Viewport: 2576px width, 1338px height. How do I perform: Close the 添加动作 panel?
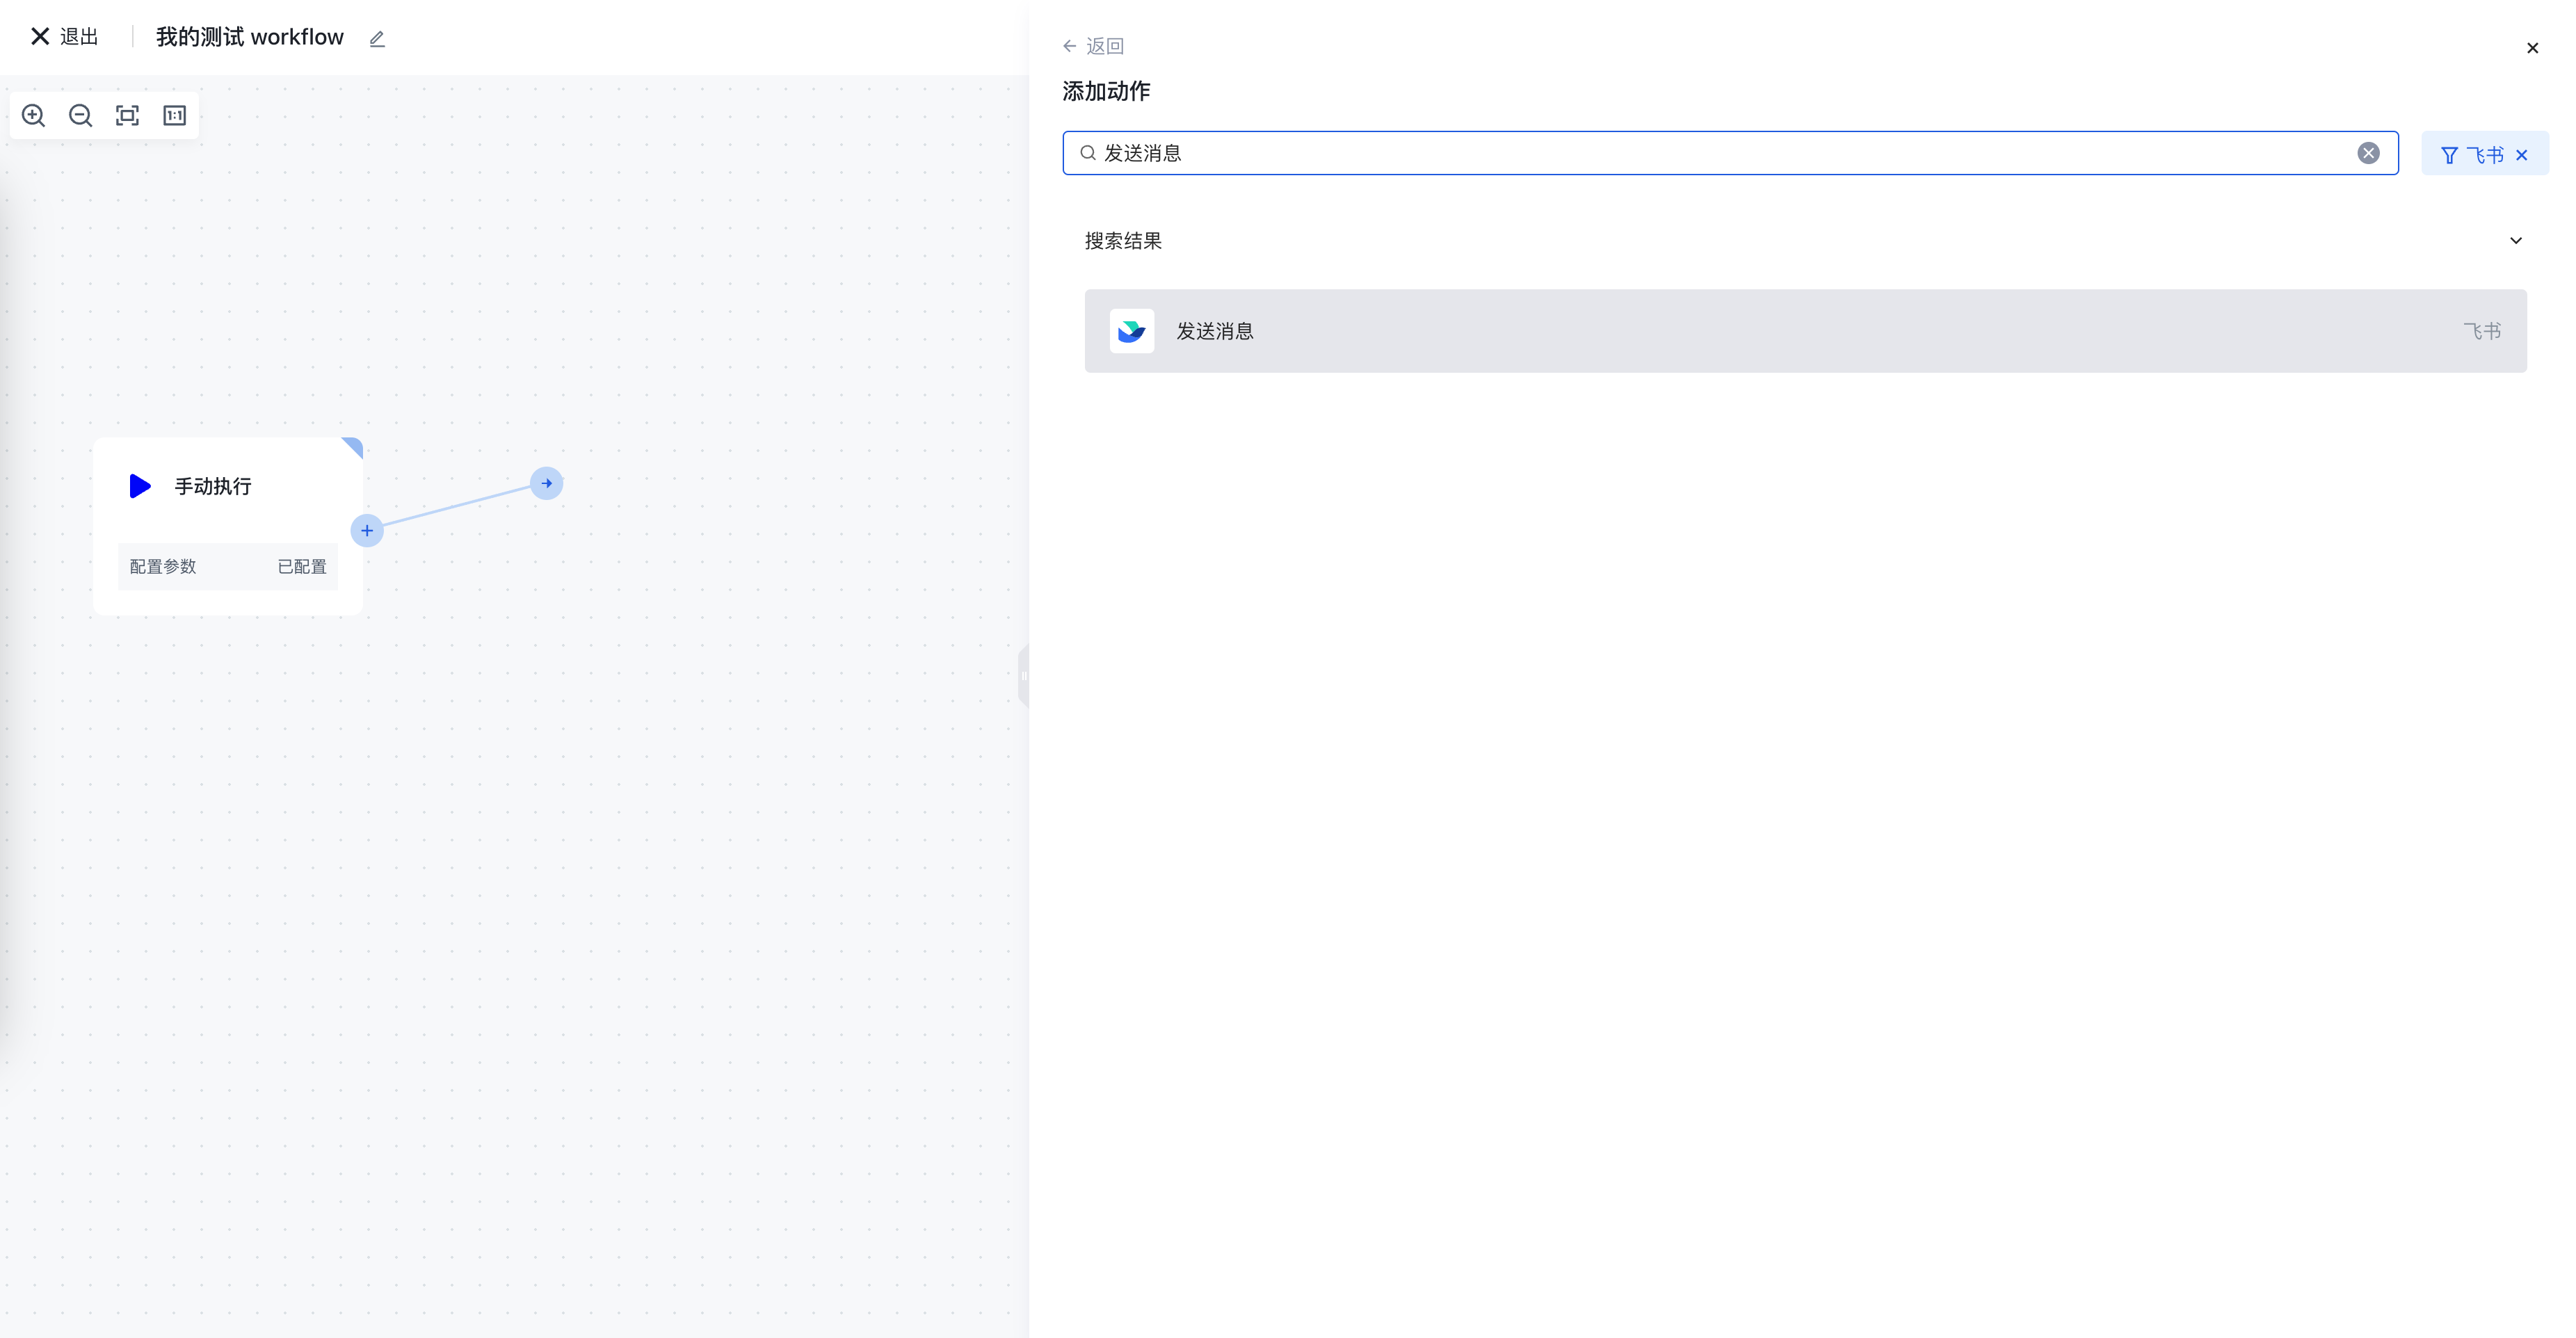coord(2532,48)
